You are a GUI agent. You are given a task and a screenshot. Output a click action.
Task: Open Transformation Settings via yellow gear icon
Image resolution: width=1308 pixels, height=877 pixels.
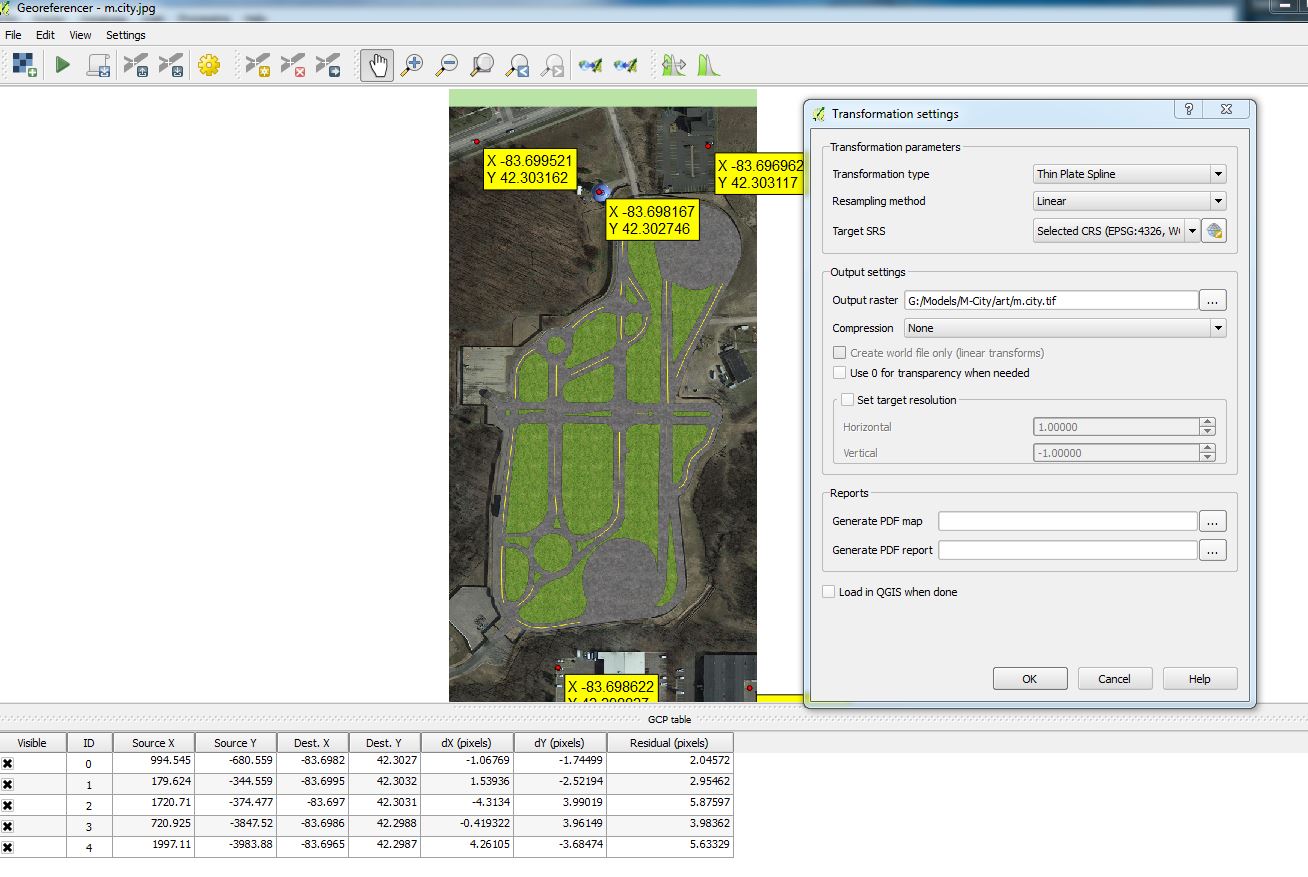pyautogui.click(x=208, y=66)
